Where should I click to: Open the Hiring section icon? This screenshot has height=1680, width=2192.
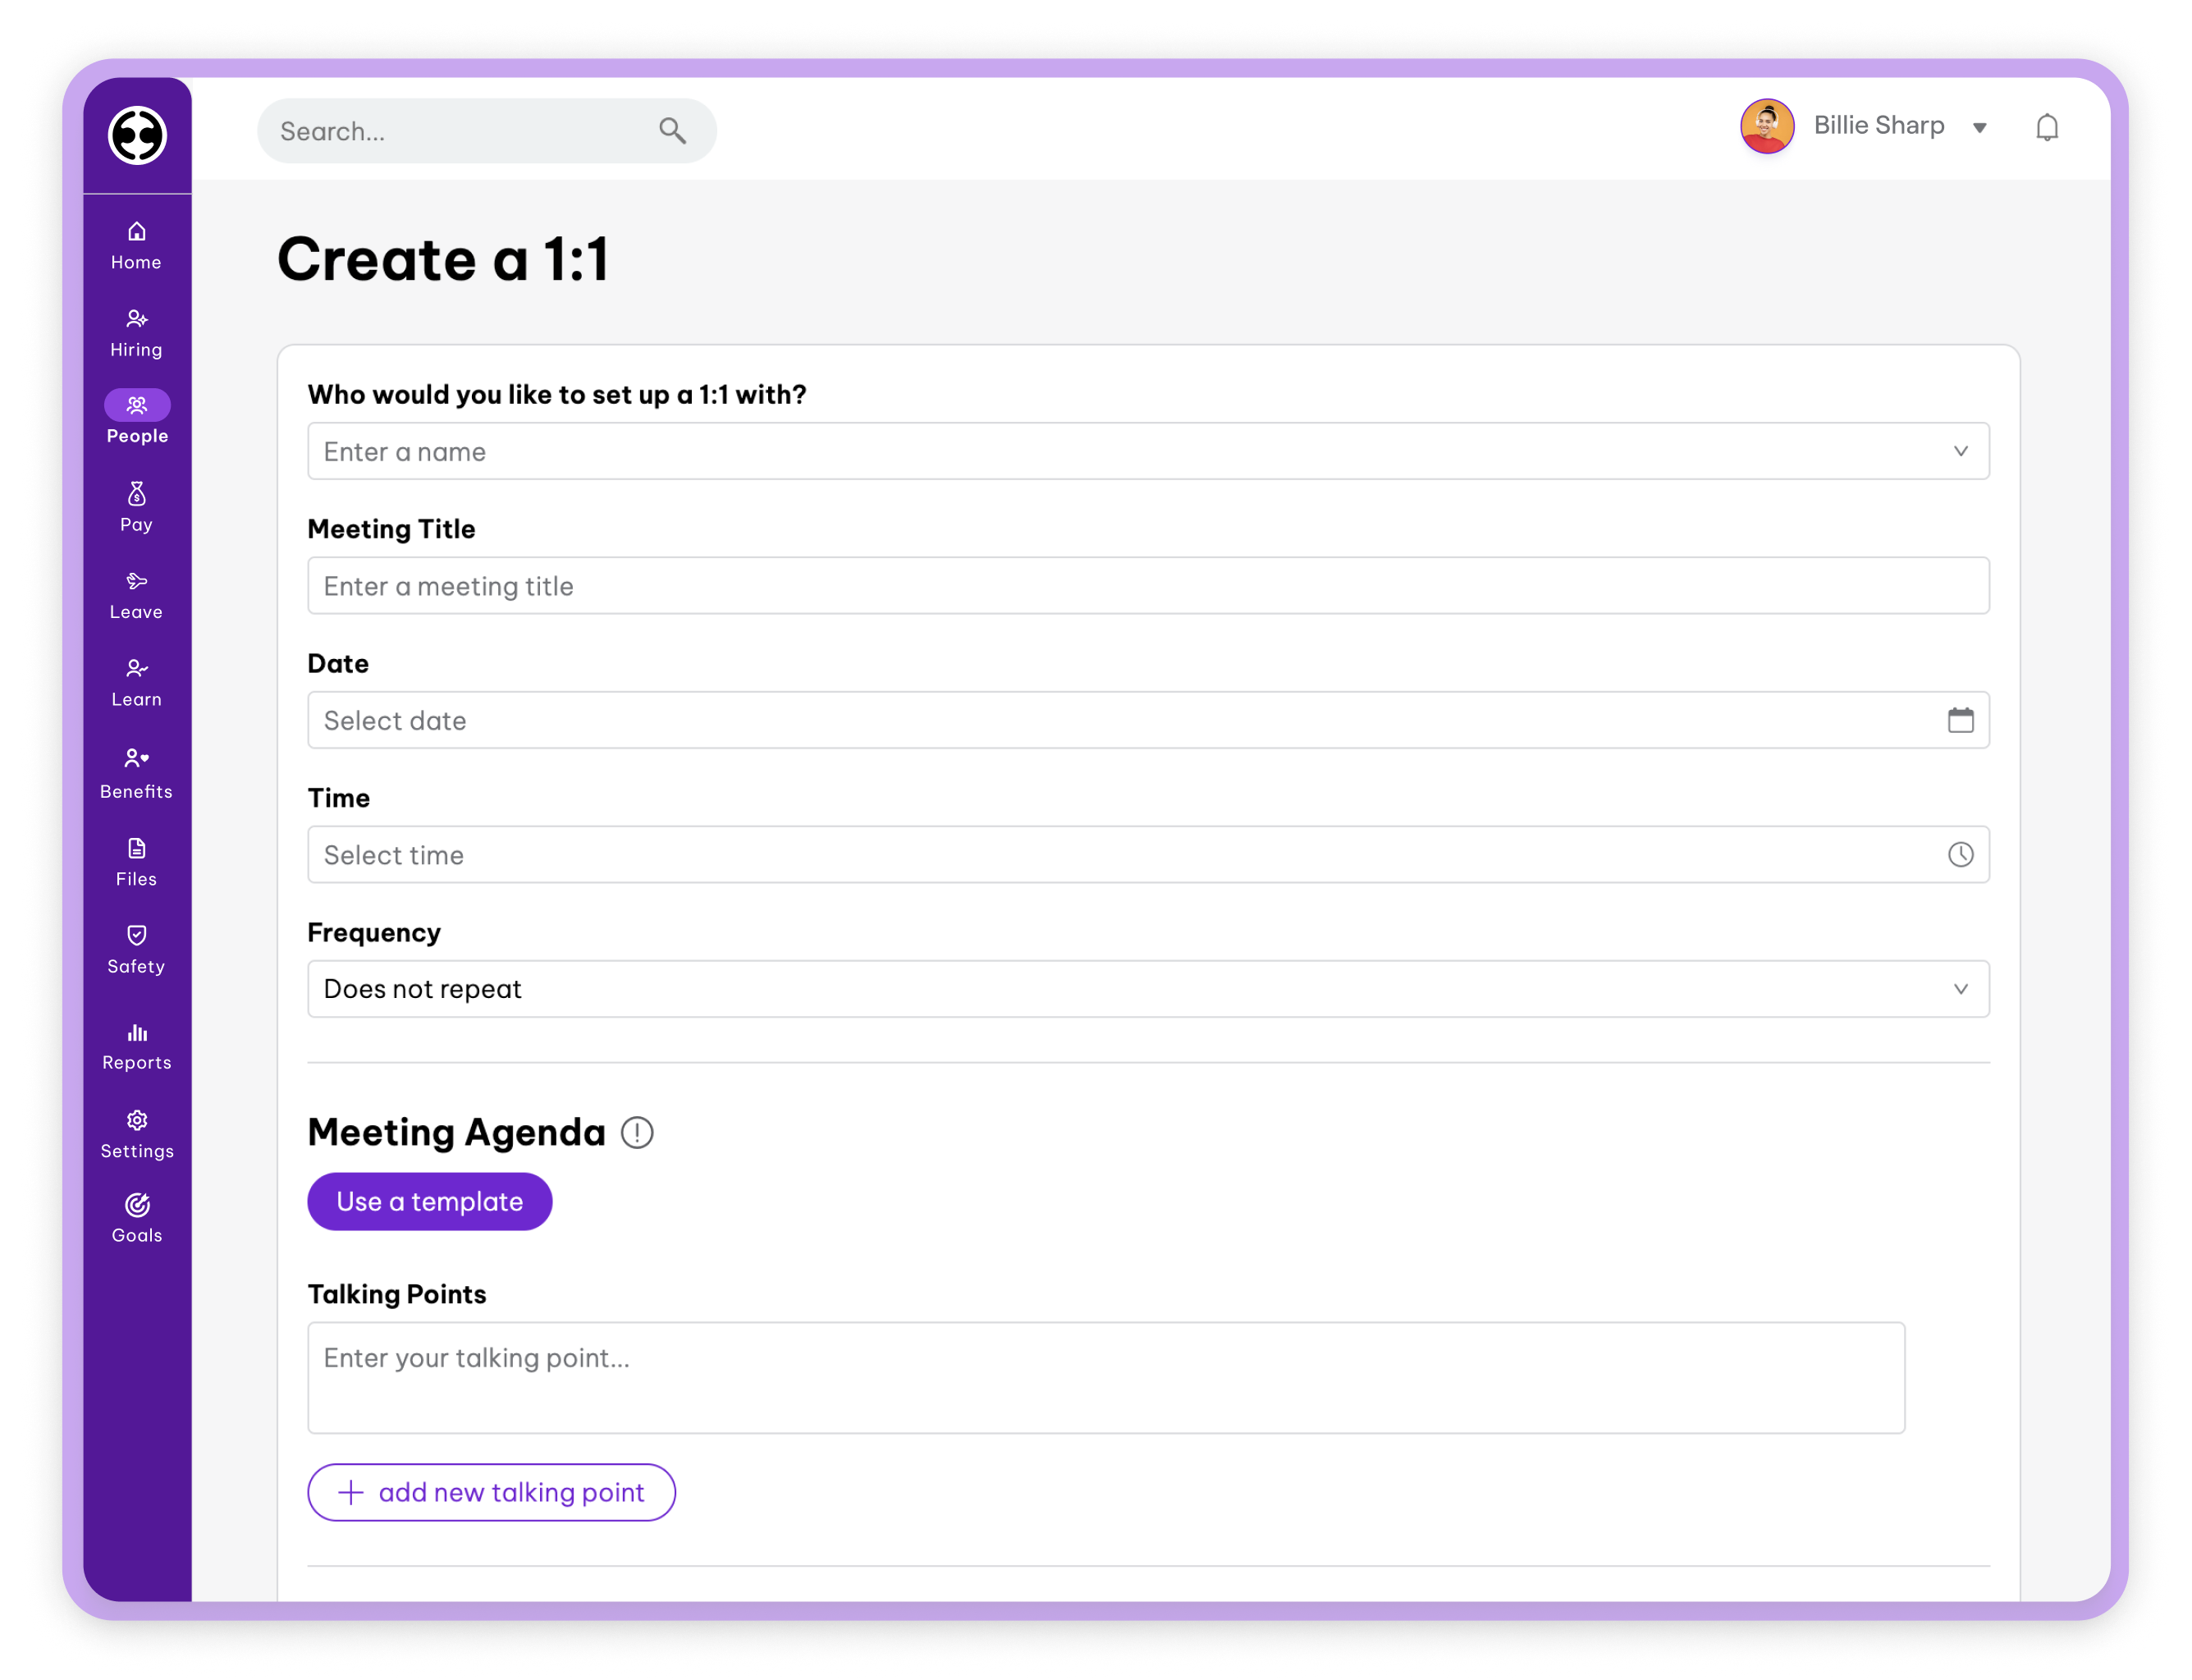[x=137, y=320]
